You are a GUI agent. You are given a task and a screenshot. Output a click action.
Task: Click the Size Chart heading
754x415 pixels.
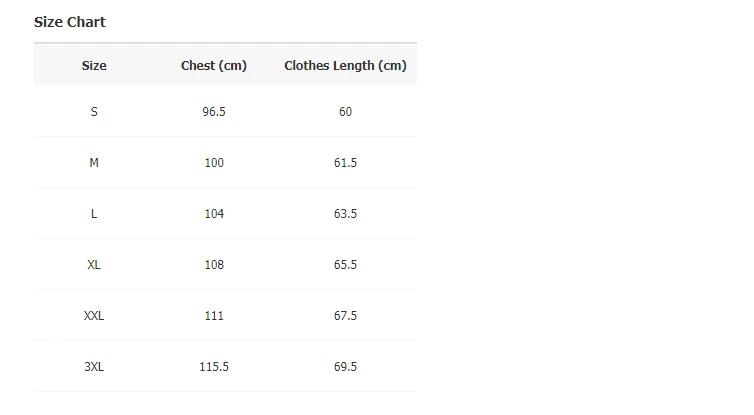(70, 22)
